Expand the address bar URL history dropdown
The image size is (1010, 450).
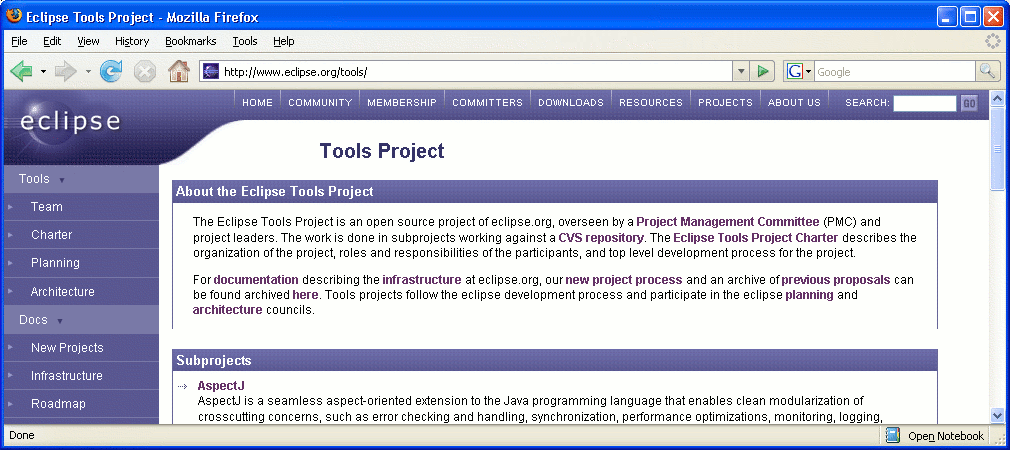click(741, 71)
